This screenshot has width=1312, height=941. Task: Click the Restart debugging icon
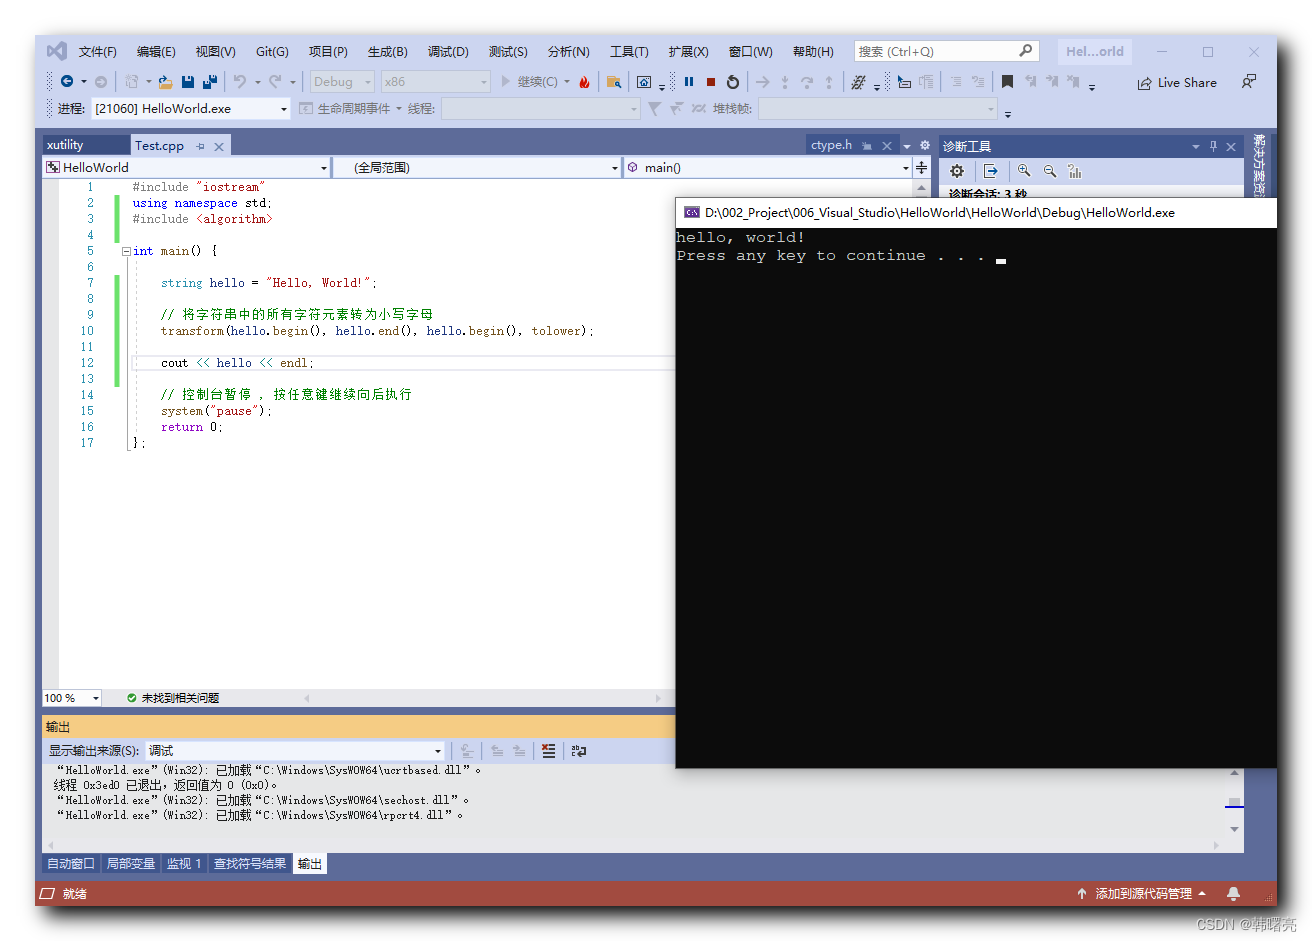(x=732, y=82)
